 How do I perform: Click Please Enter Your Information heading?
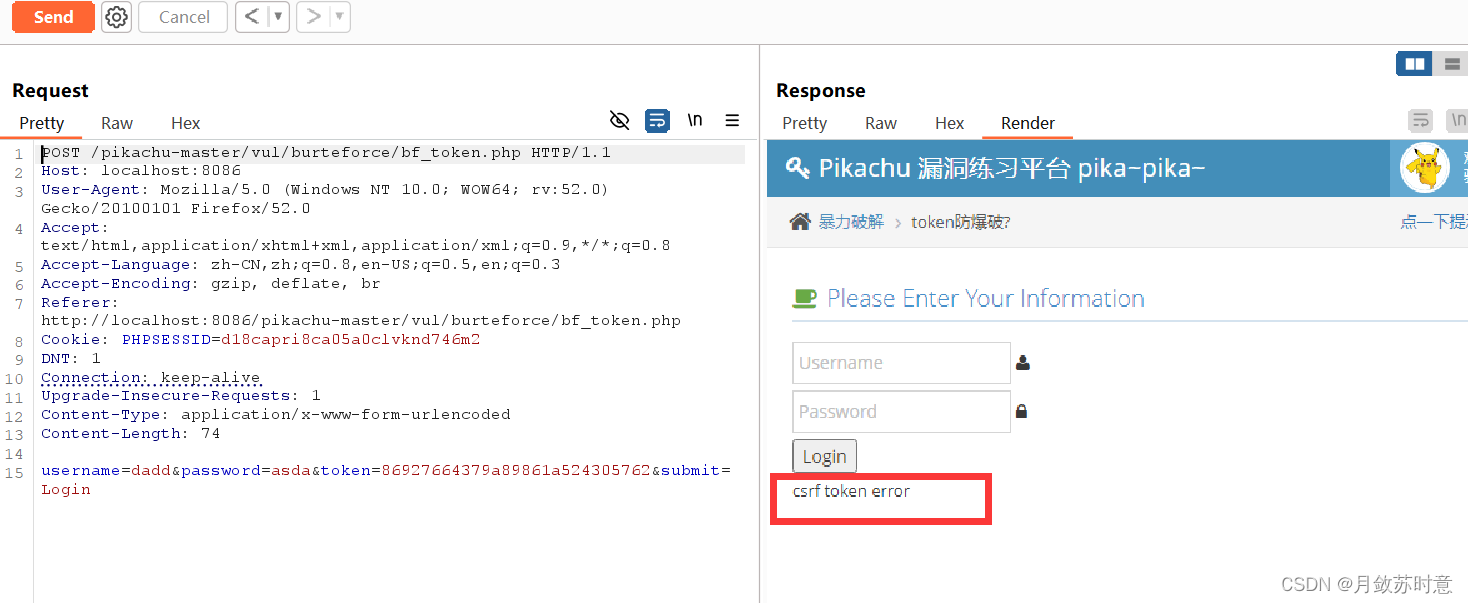[x=986, y=298]
